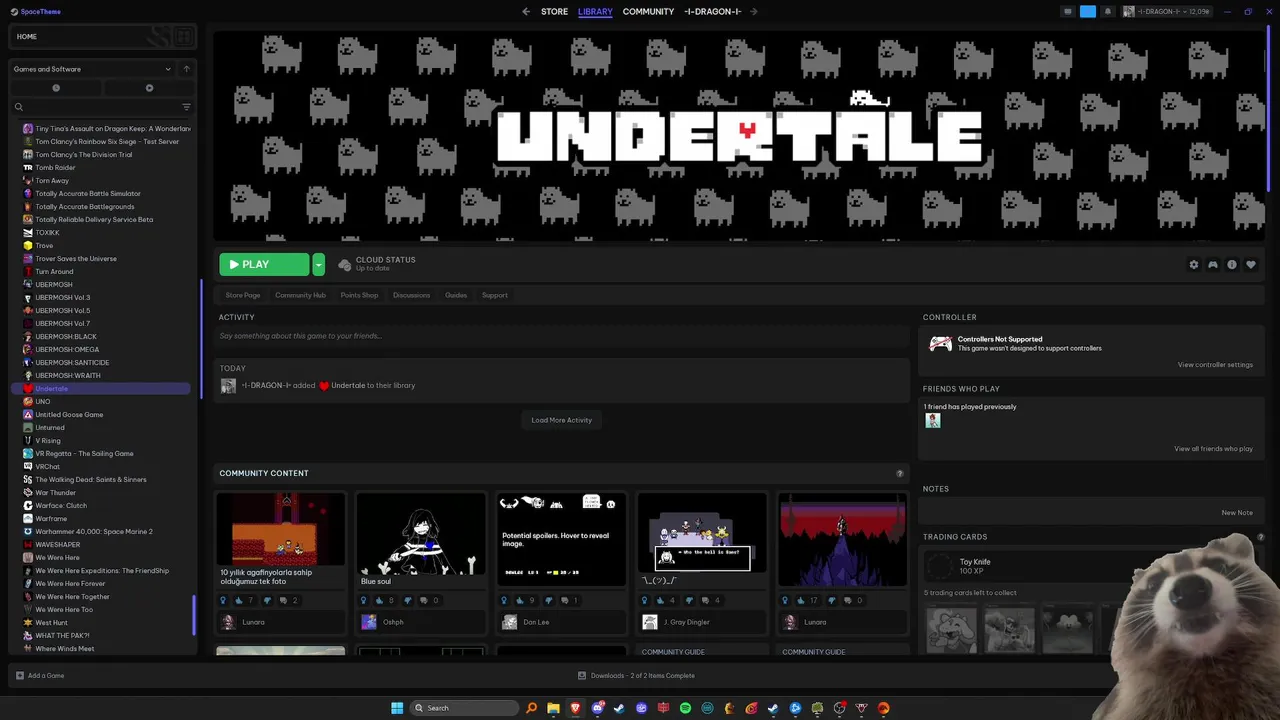The height and width of the screenshot is (720, 1280).
Task: Click the New Note button
Action: tap(1237, 512)
